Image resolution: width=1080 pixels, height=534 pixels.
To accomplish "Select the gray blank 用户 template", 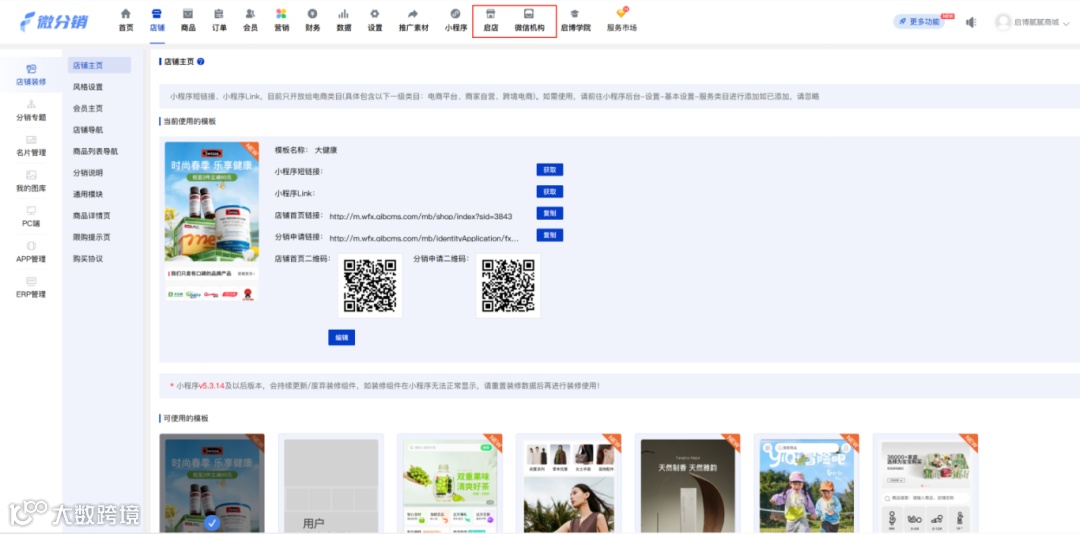I will coord(331,484).
